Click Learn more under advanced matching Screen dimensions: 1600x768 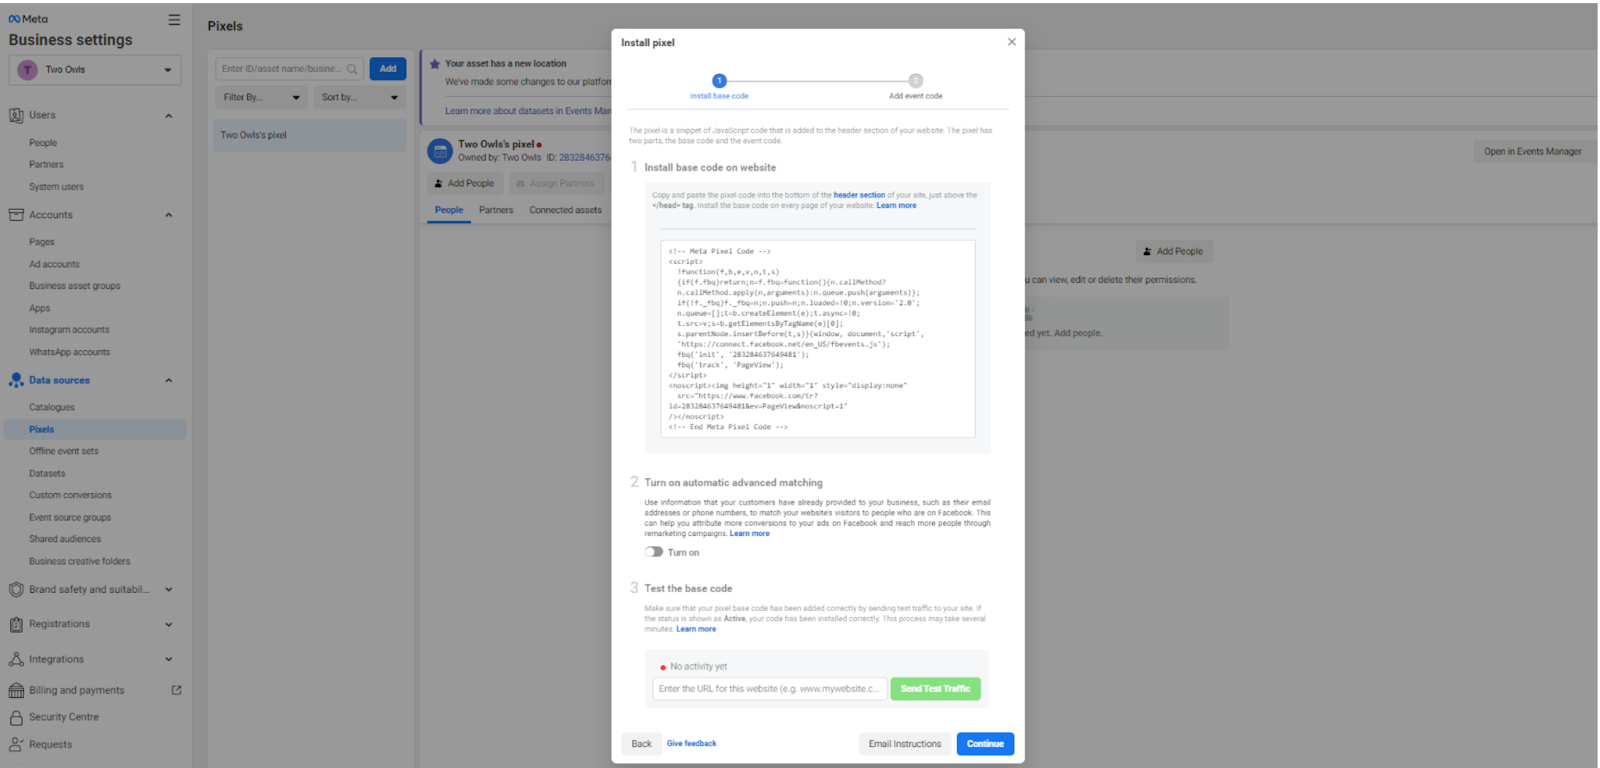pyautogui.click(x=749, y=534)
